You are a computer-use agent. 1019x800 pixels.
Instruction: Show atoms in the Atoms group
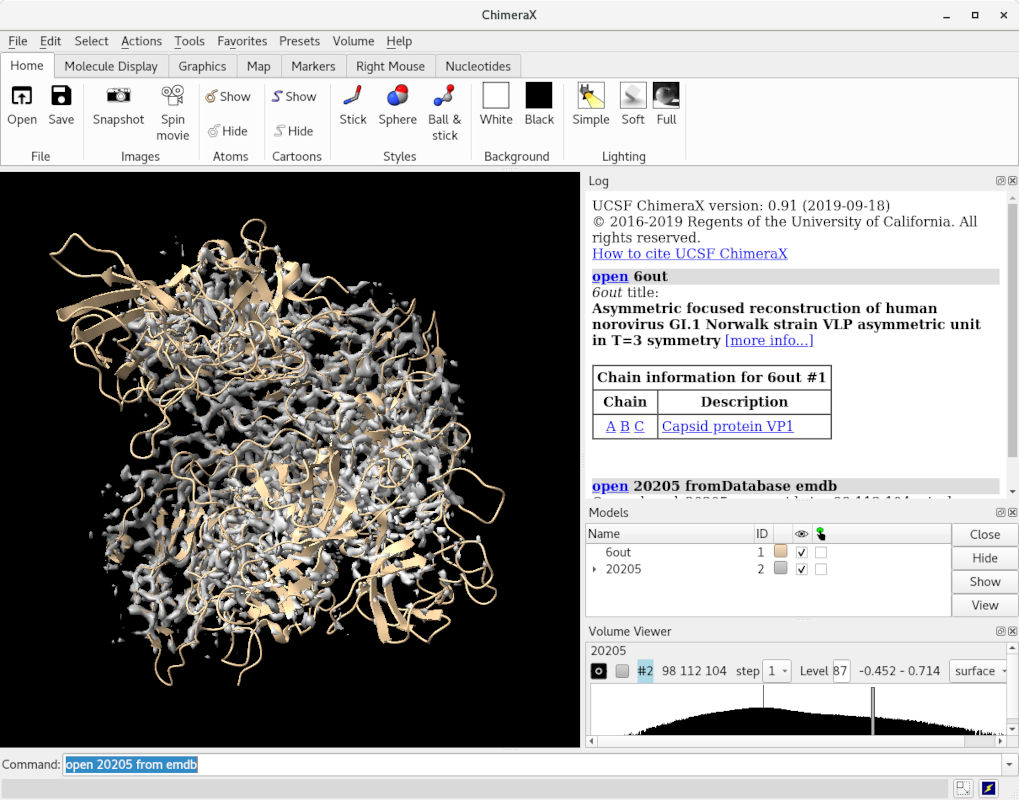tap(228, 97)
